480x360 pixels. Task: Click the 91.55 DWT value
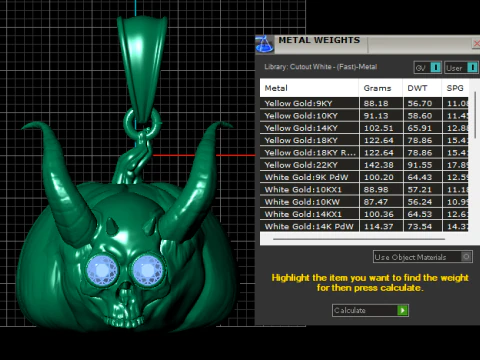[x=420, y=165]
